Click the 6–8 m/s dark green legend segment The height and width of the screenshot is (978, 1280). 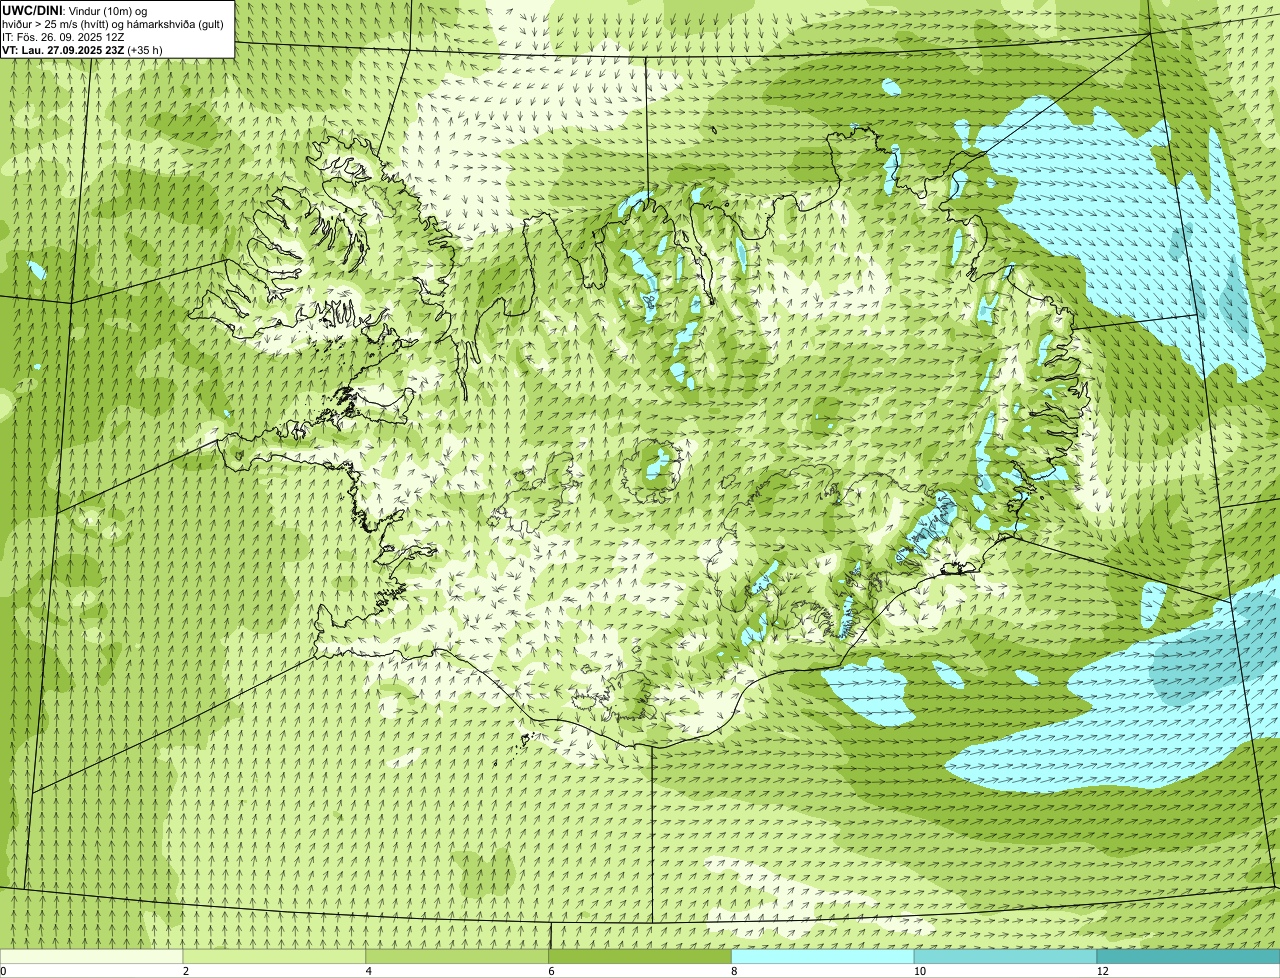click(640, 957)
